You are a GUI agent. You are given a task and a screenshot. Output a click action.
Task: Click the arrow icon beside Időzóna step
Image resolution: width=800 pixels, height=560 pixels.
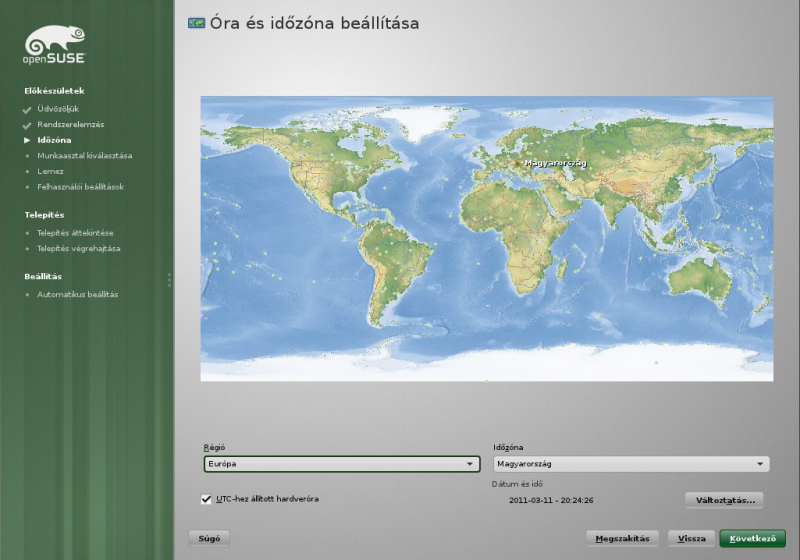pos(27,140)
